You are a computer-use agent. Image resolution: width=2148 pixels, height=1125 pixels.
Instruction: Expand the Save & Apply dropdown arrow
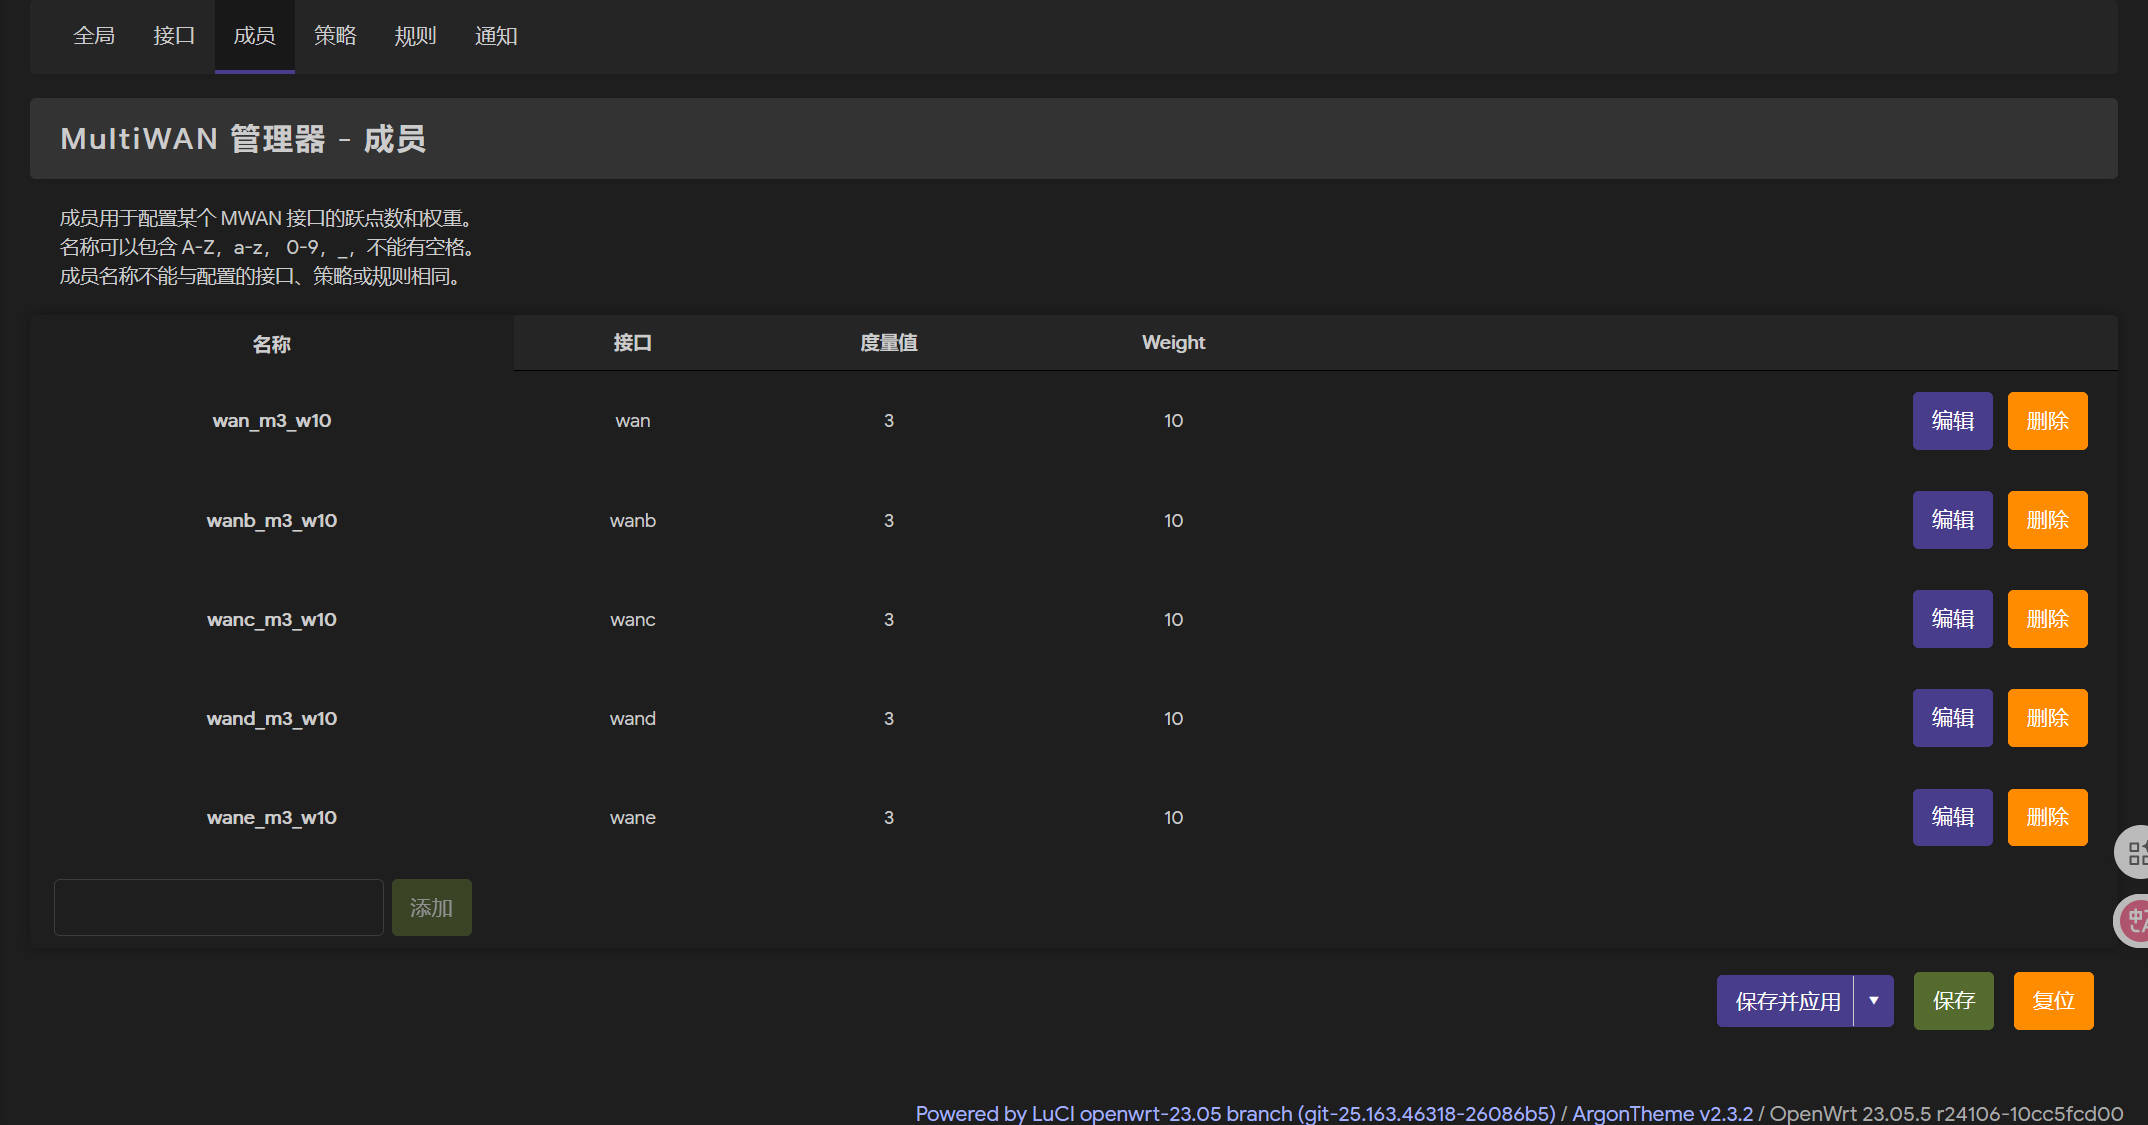pyautogui.click(x=1873, y=1001)
